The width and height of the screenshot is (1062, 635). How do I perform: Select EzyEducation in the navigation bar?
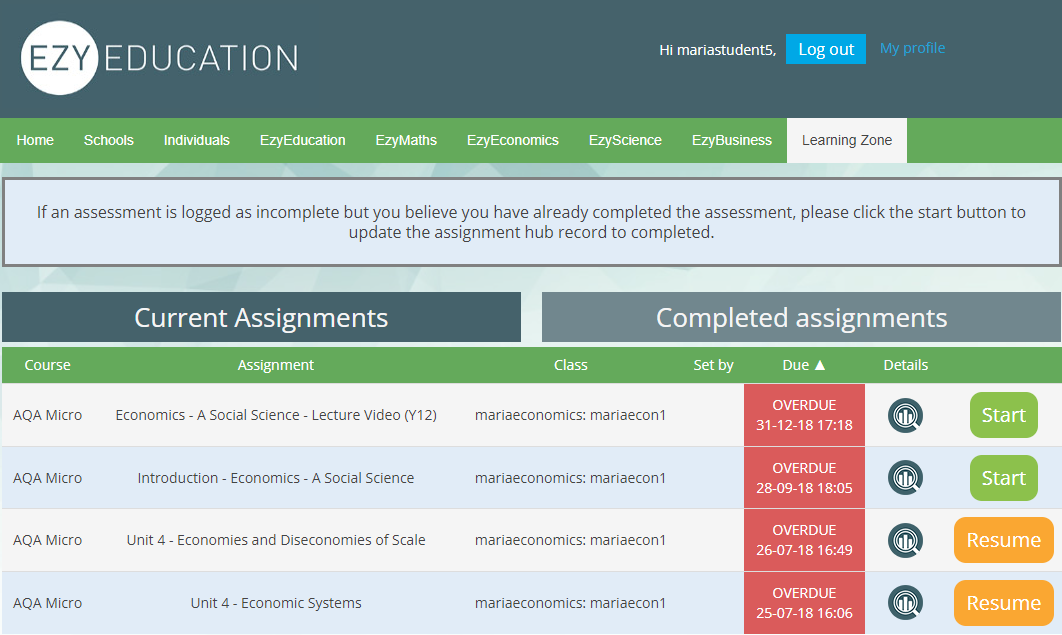click(303, 140)
